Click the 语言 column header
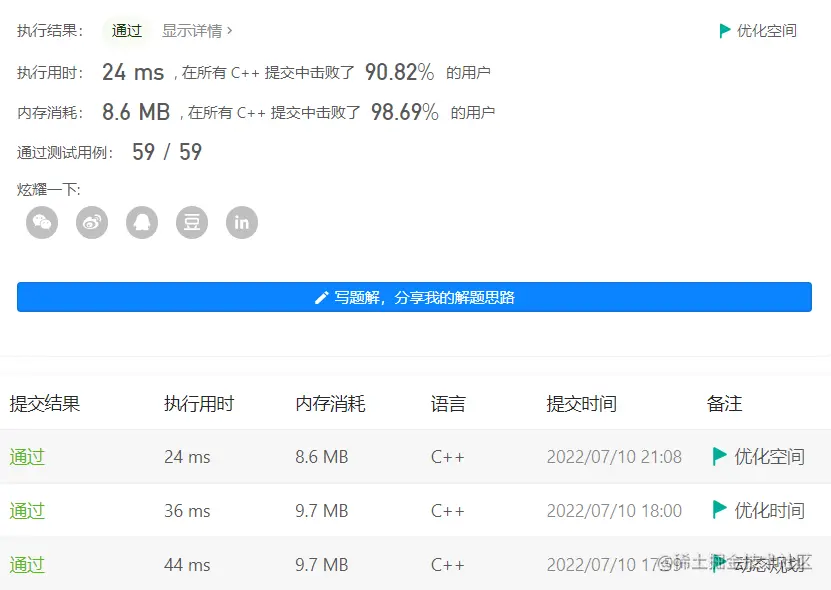Screen dimensions: 831x590 pyautogui.click(x=448, y=404)
